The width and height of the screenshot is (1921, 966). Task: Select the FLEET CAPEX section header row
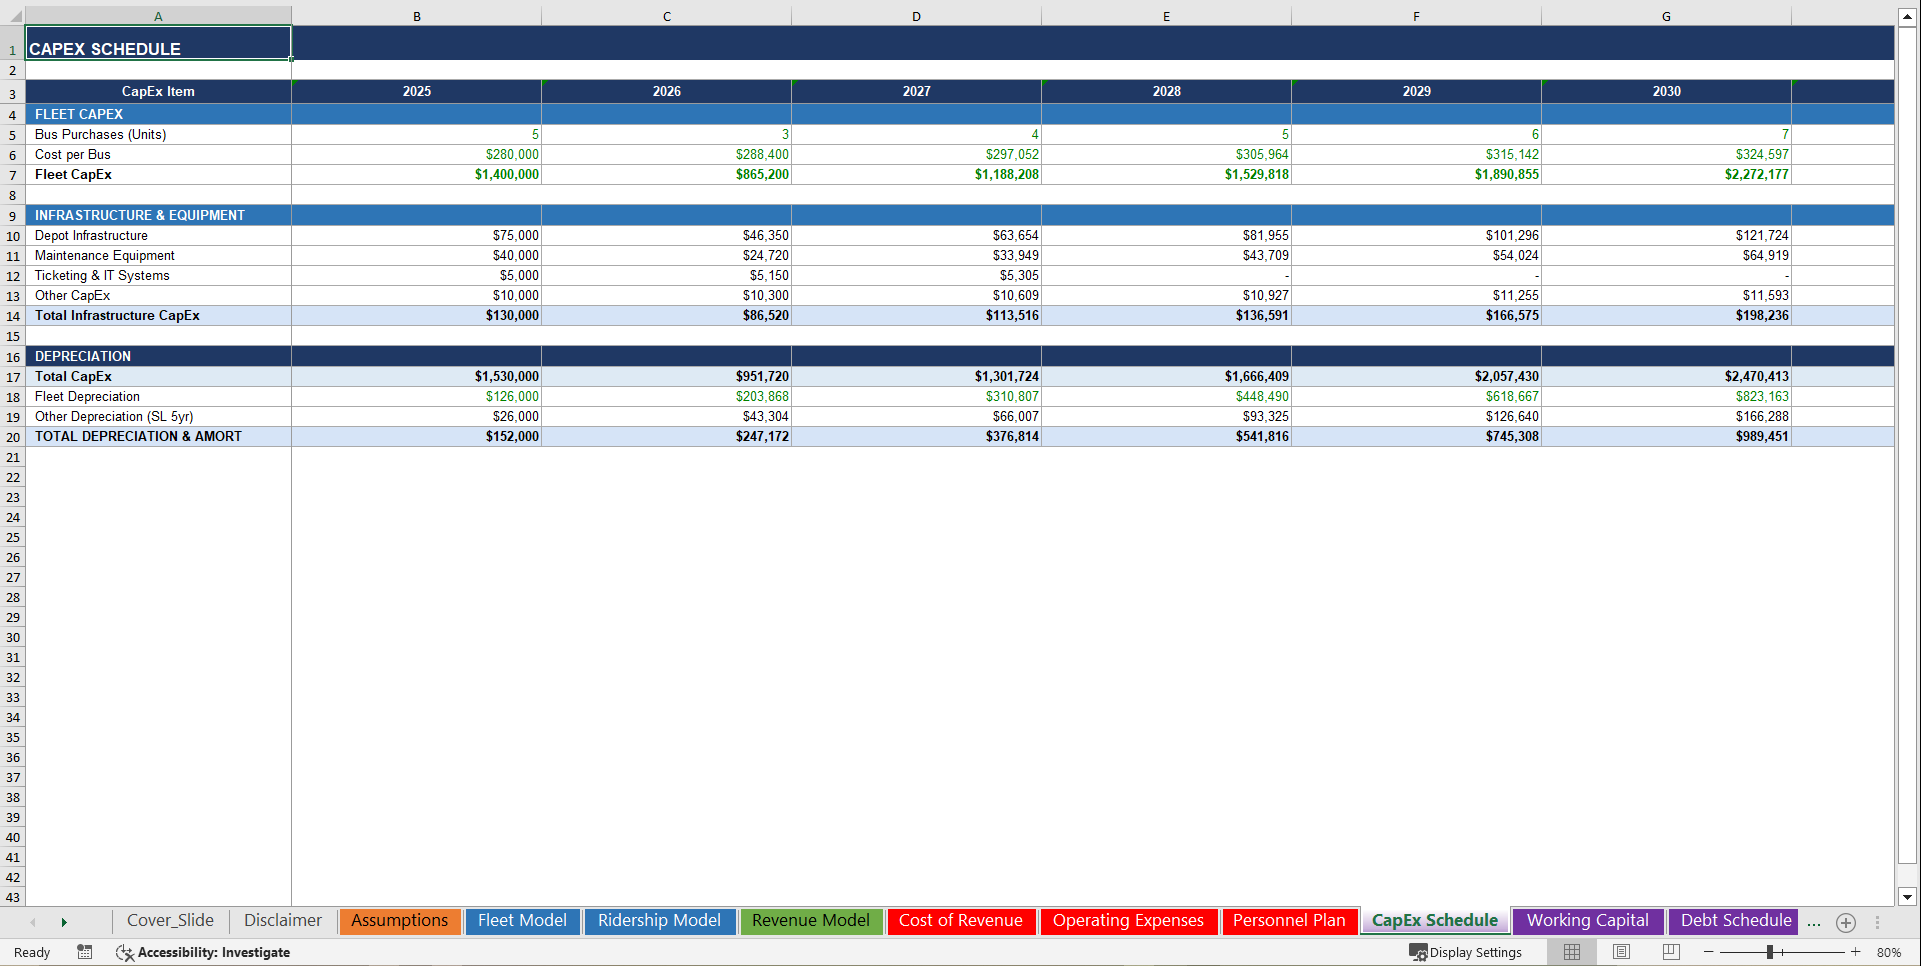click(x=158, y=114)
